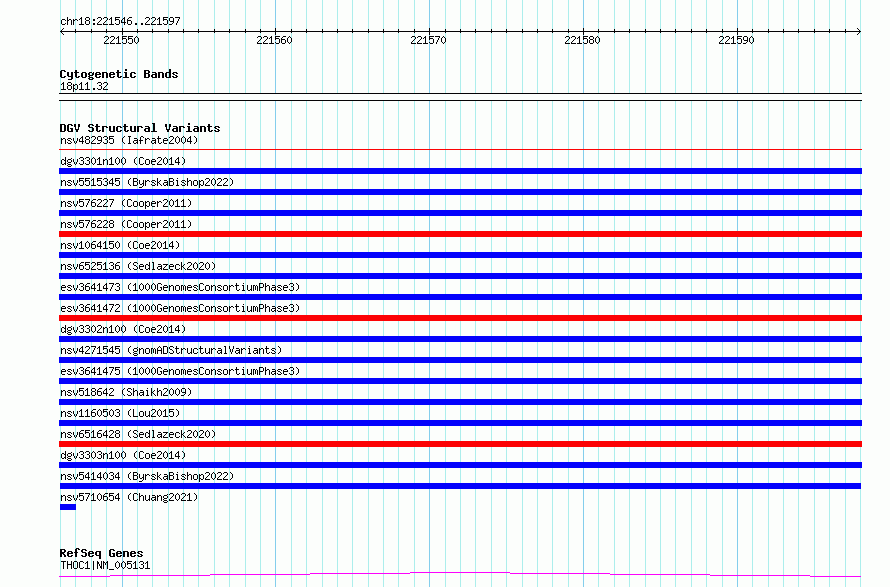Open nsv1160503 (Lou2015) label
890x587 pixels.
click(x=120, y=413)
